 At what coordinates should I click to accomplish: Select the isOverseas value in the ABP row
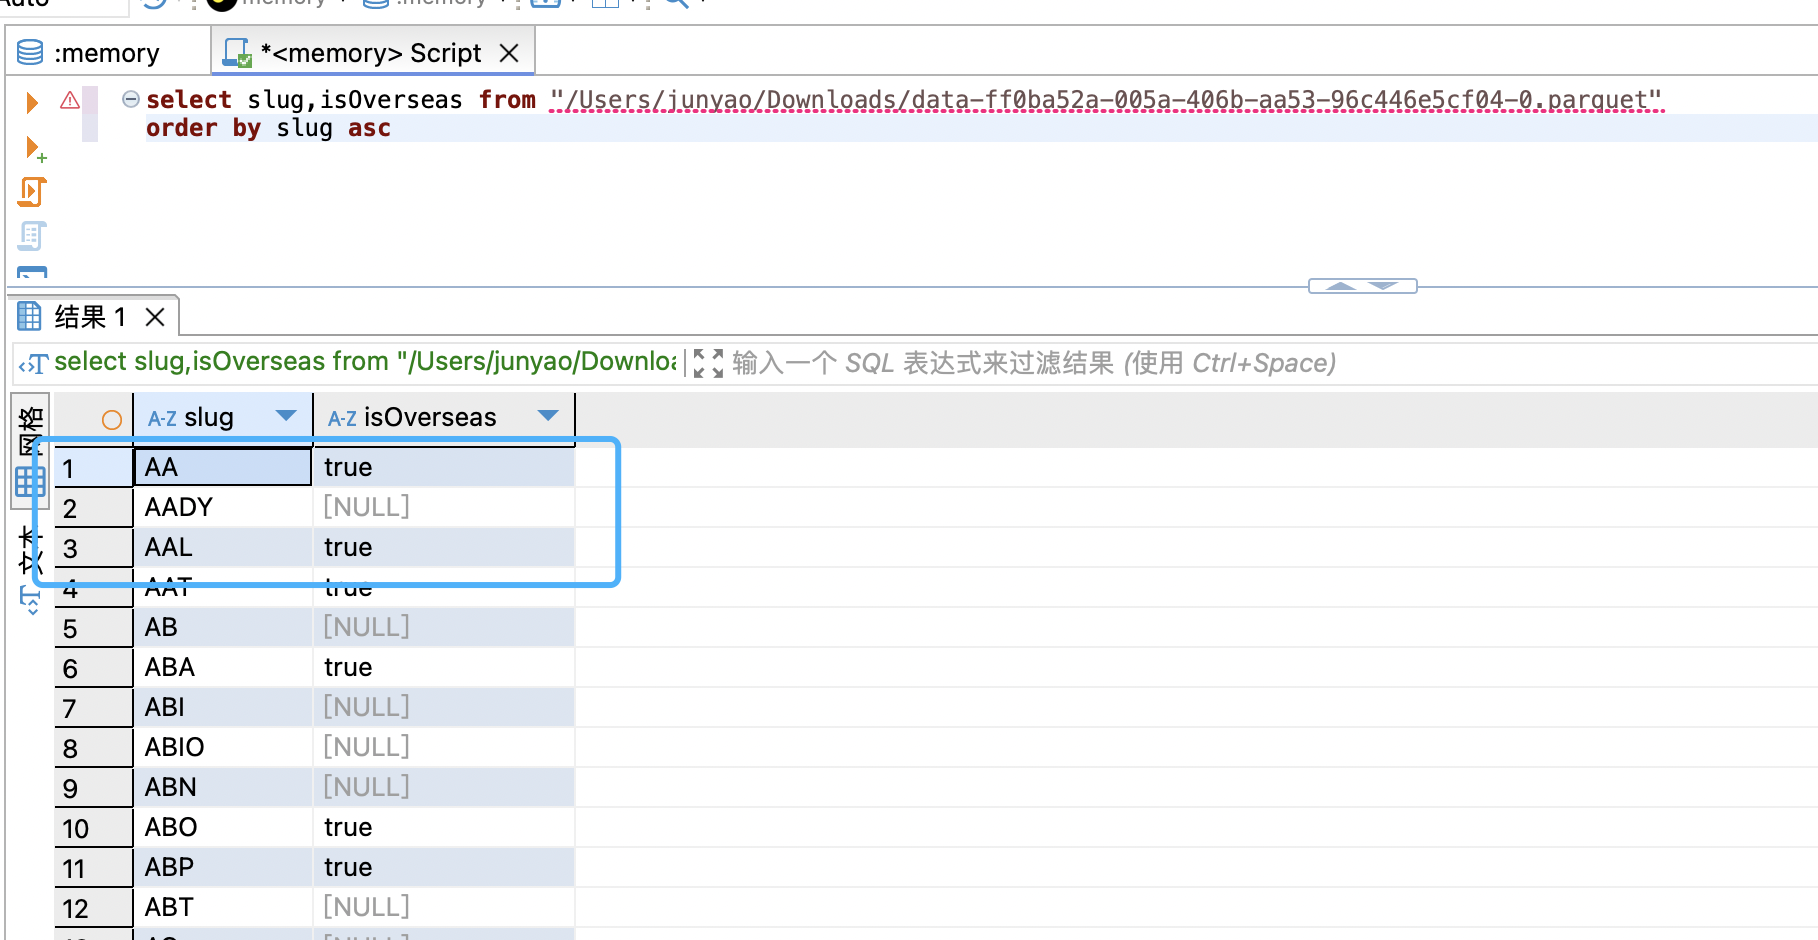coord(444,867)
